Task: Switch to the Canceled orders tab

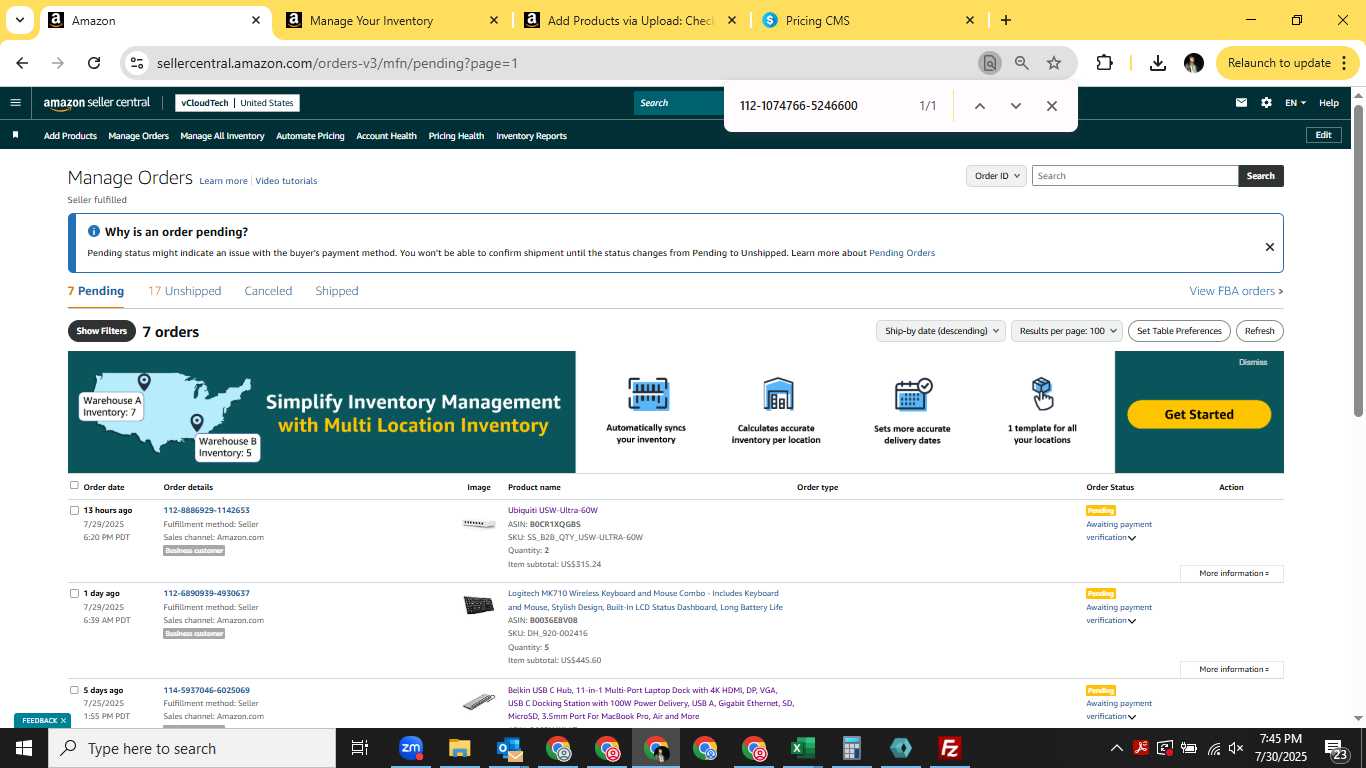Action: (x=268, y=291)
